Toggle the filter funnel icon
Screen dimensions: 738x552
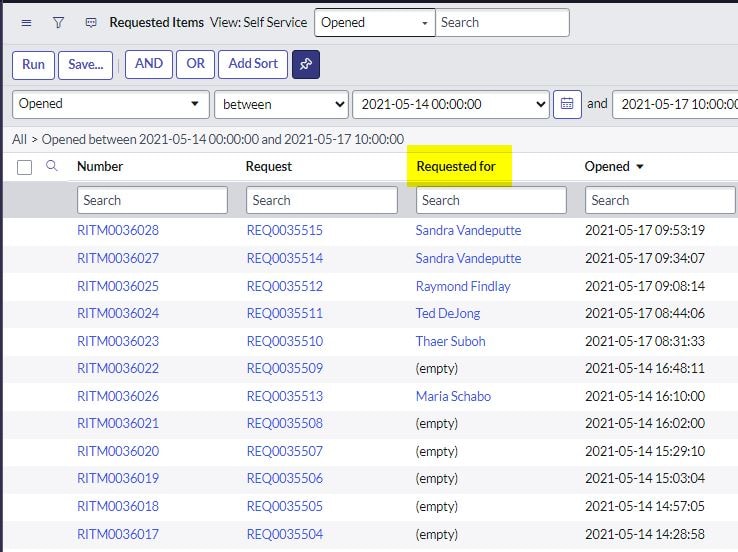58,23
